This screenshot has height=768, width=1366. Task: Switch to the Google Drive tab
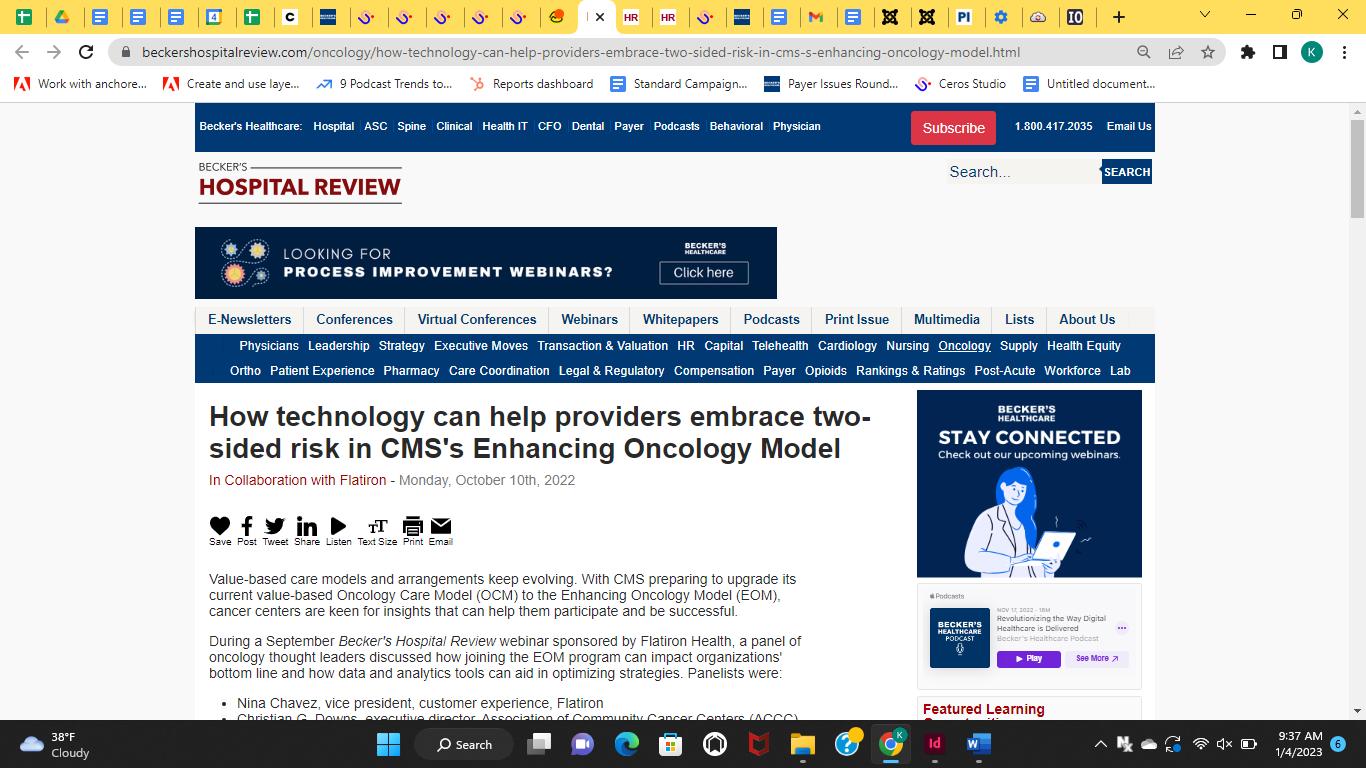pos(61,17)
